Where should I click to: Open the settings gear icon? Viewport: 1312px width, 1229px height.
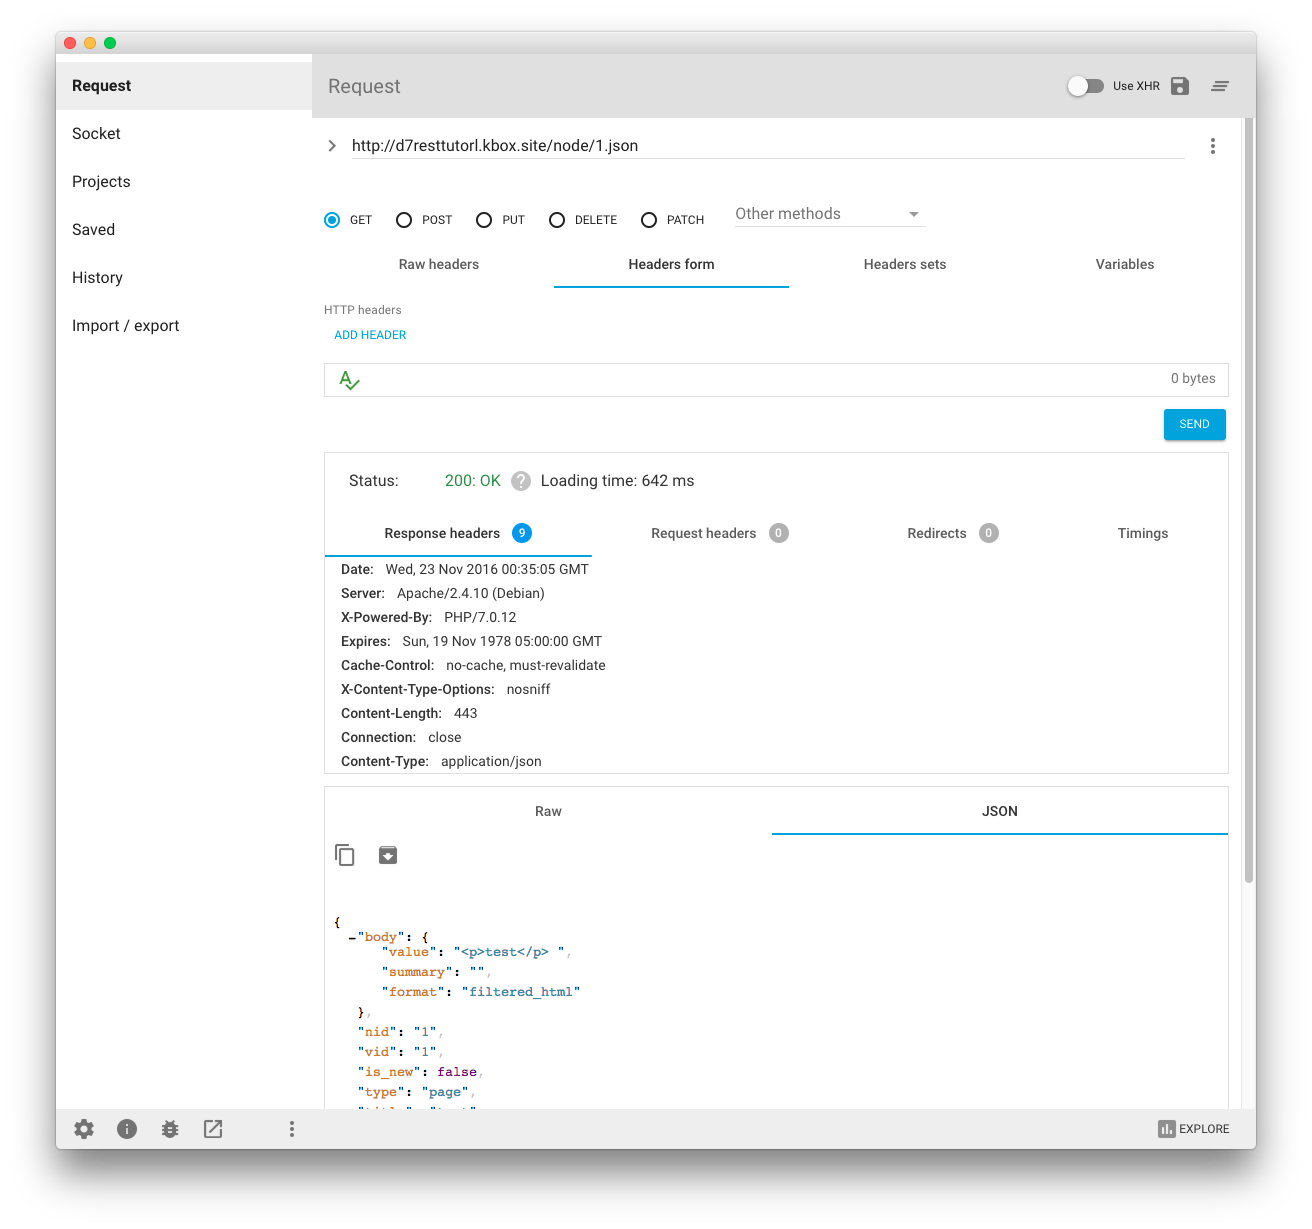pyautogui.click(x=84, y=1129)
